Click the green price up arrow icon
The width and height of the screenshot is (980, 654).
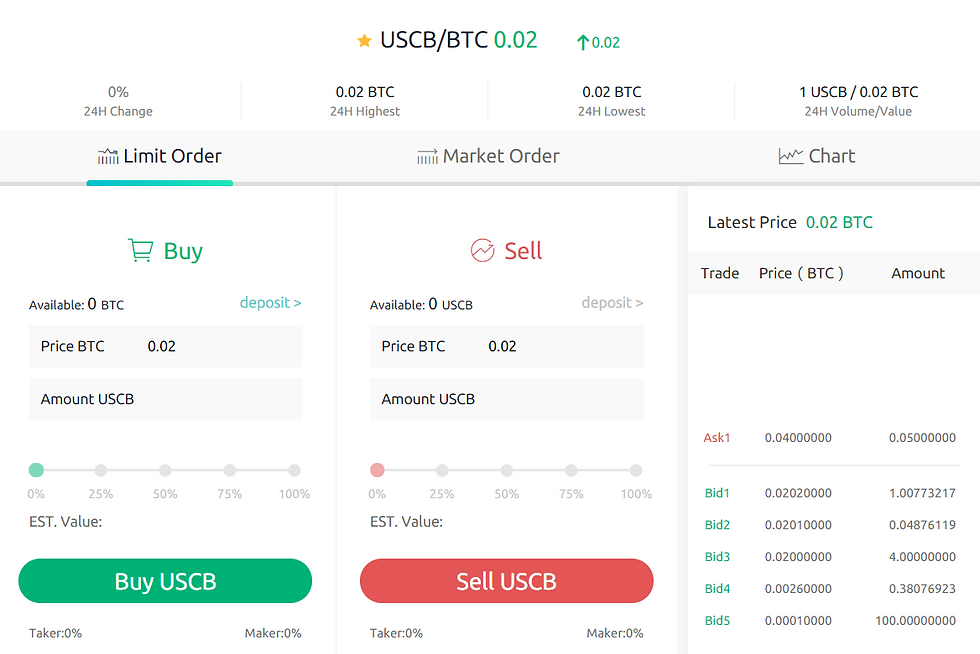point(583,42)
